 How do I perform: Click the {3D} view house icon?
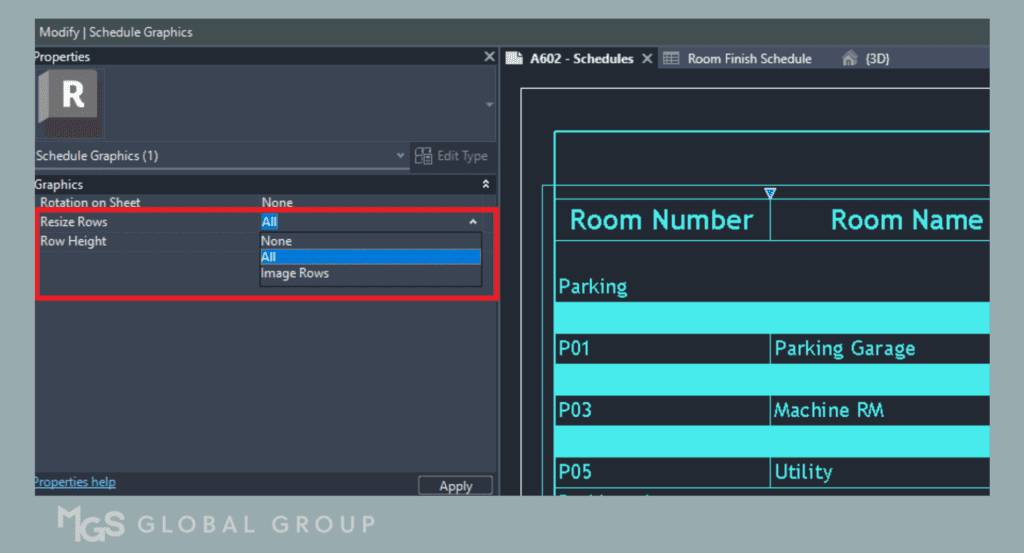click(849, 59)
